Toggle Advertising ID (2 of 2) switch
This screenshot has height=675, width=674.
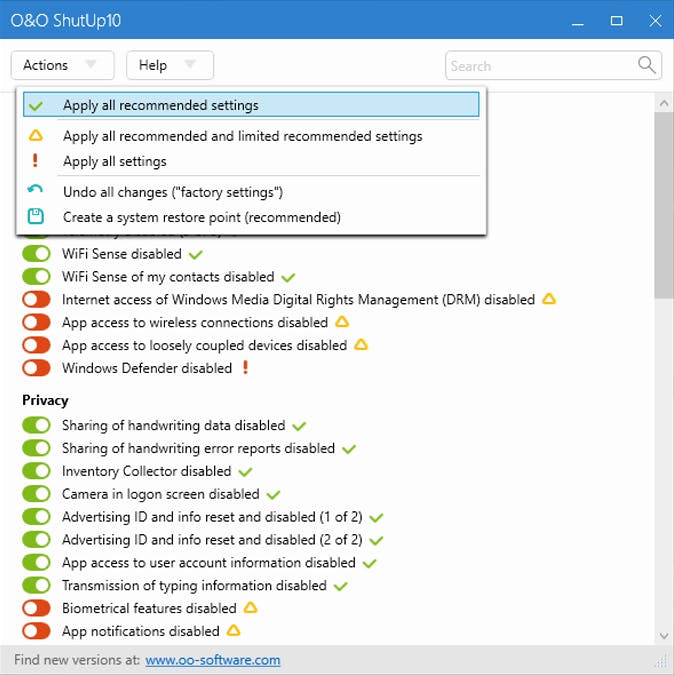[x=37, y=539]
